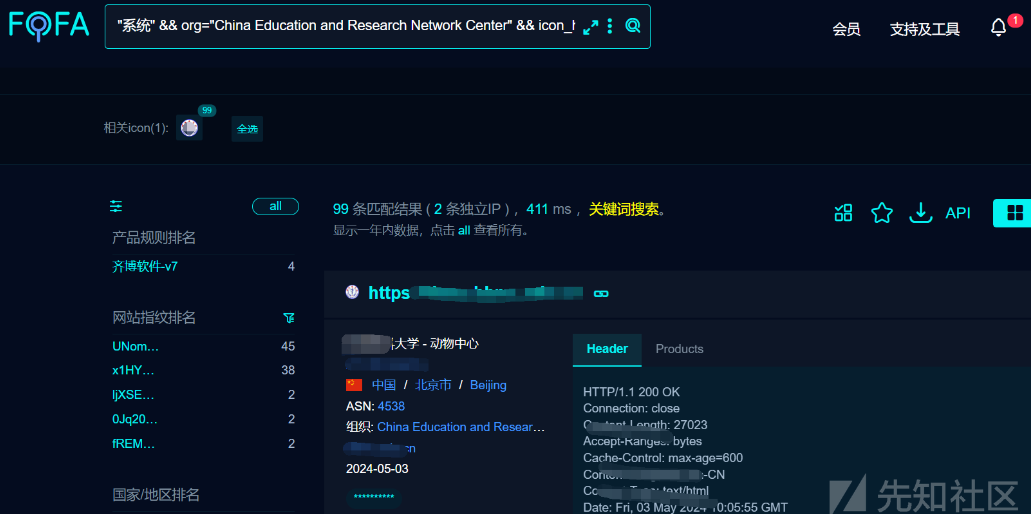Select the 网站指纹排名 heading
Screen dimensions: 1031x514
154,318
